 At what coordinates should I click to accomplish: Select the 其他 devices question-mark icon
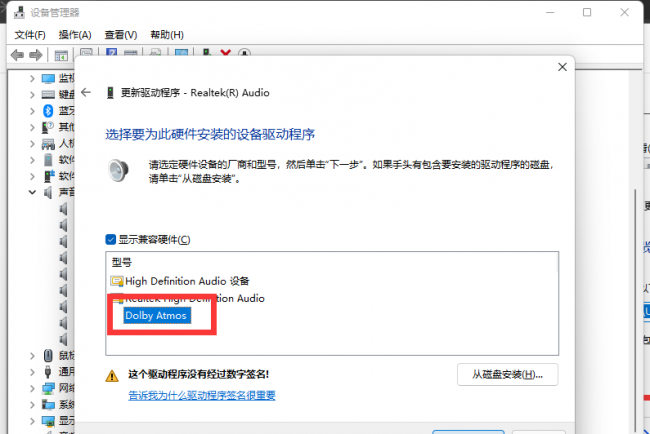(x=48, y=127)
